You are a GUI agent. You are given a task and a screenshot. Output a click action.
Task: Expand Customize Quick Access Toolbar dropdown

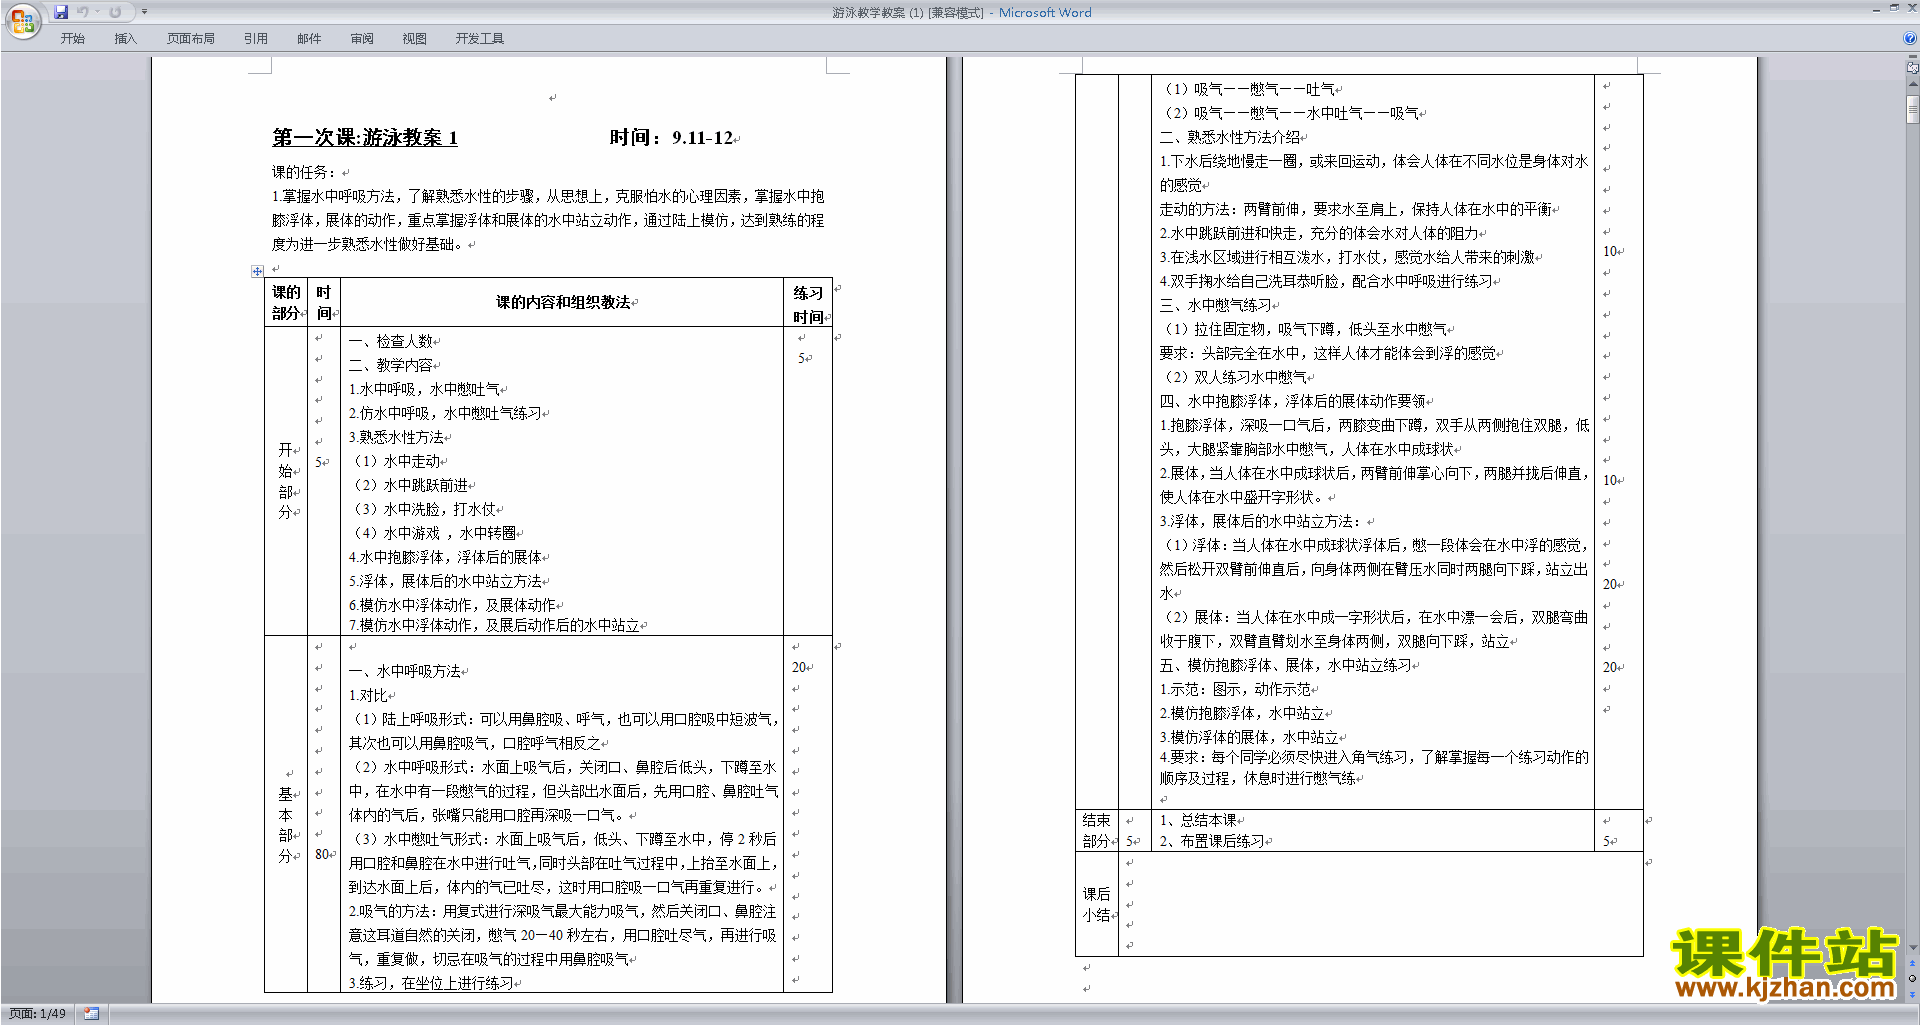tap(144, 12)
